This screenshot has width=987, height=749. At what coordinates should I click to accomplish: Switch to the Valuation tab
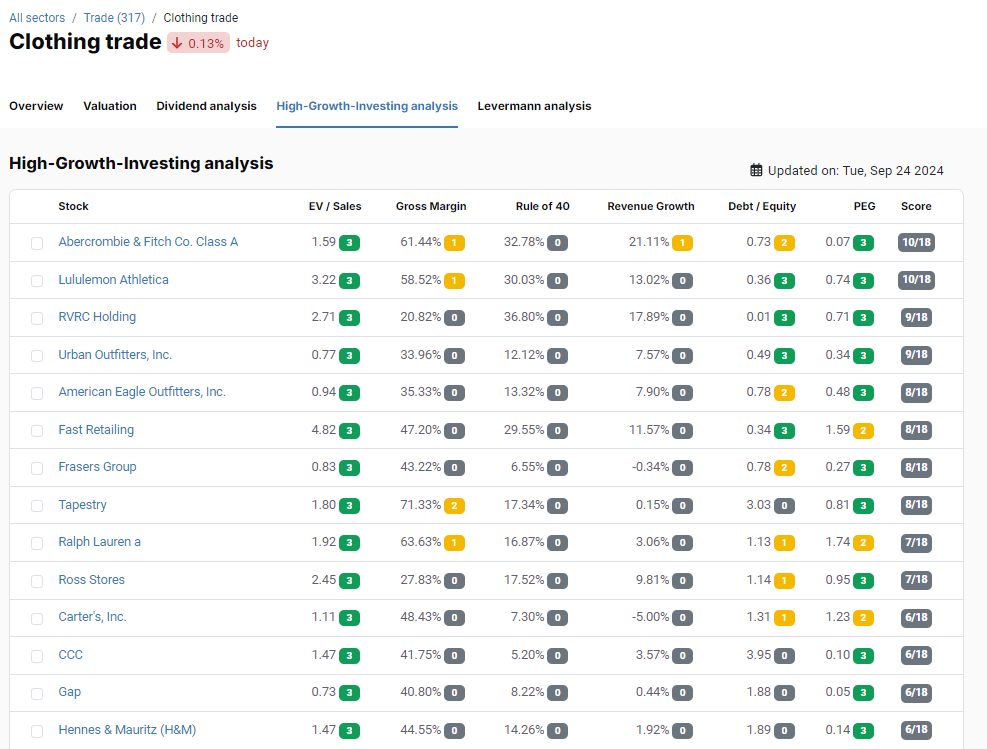pyautogui.click(x=110, y=106)
